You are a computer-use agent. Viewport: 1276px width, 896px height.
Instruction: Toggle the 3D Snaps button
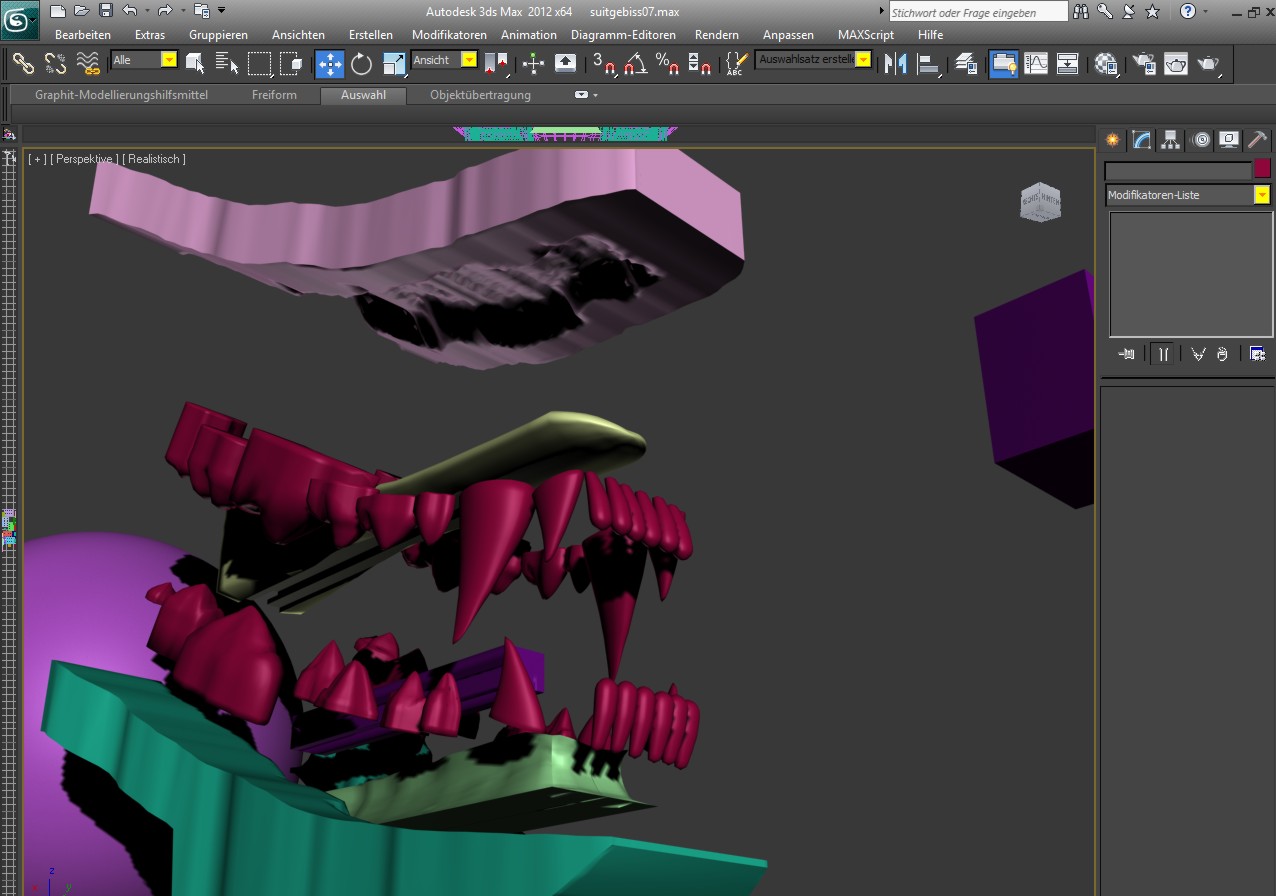pos(603,64)
